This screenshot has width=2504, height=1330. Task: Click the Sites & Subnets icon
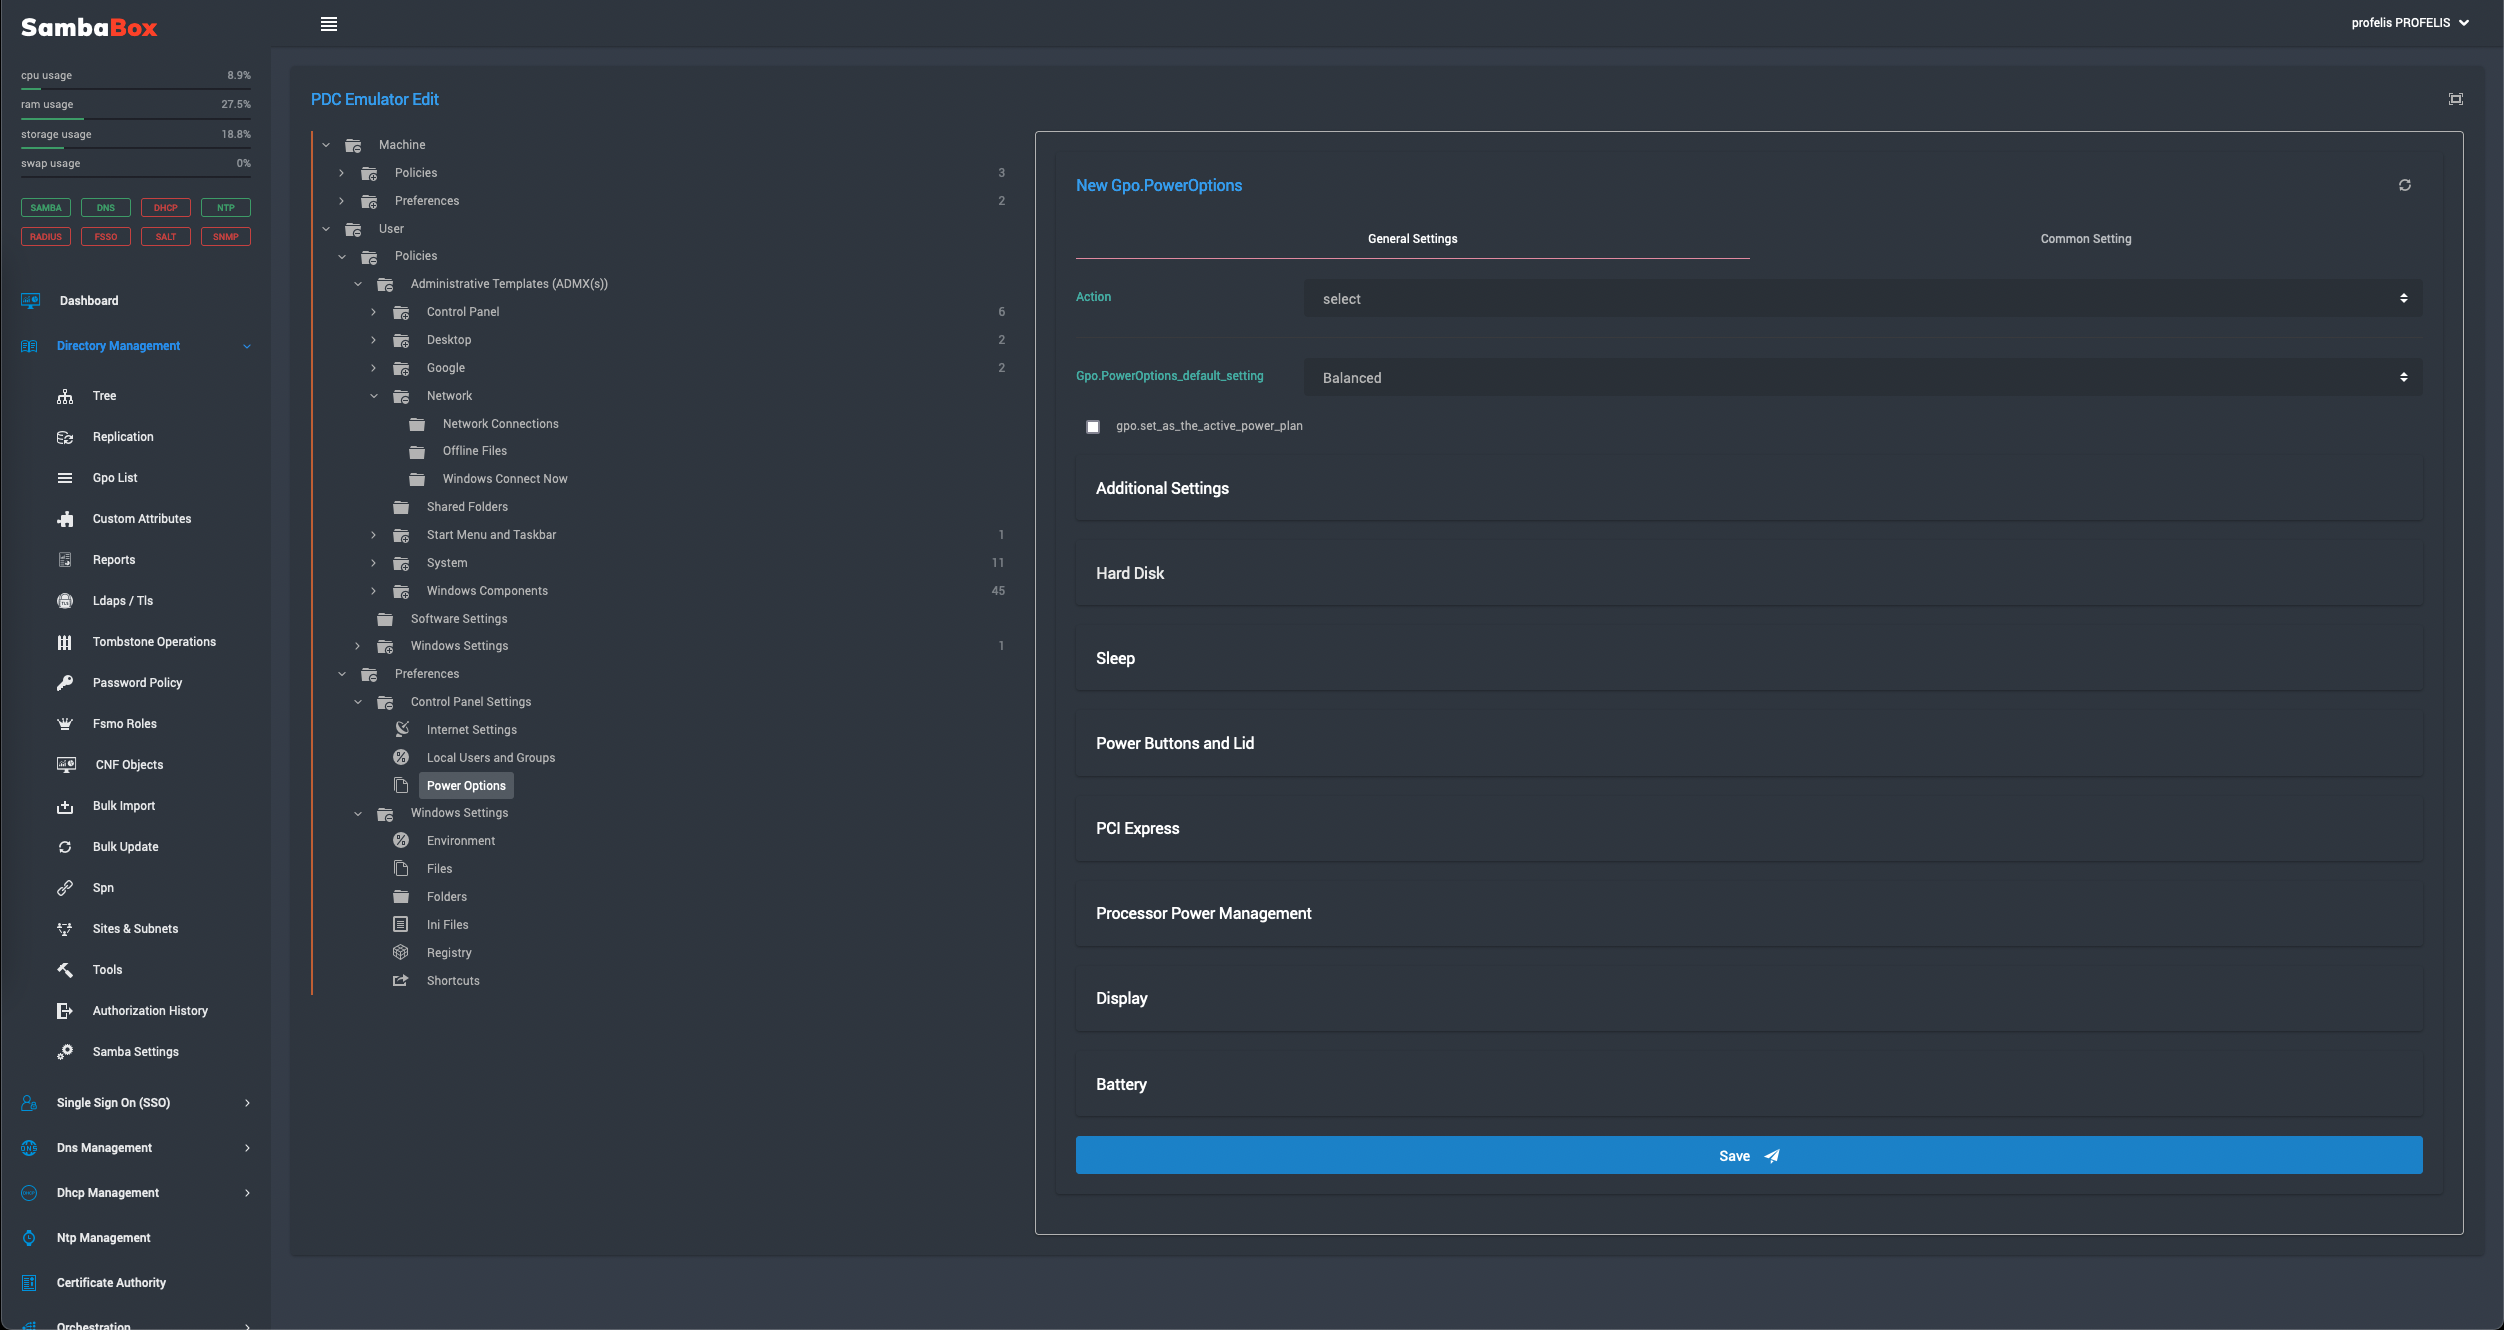tap(65, 929)
